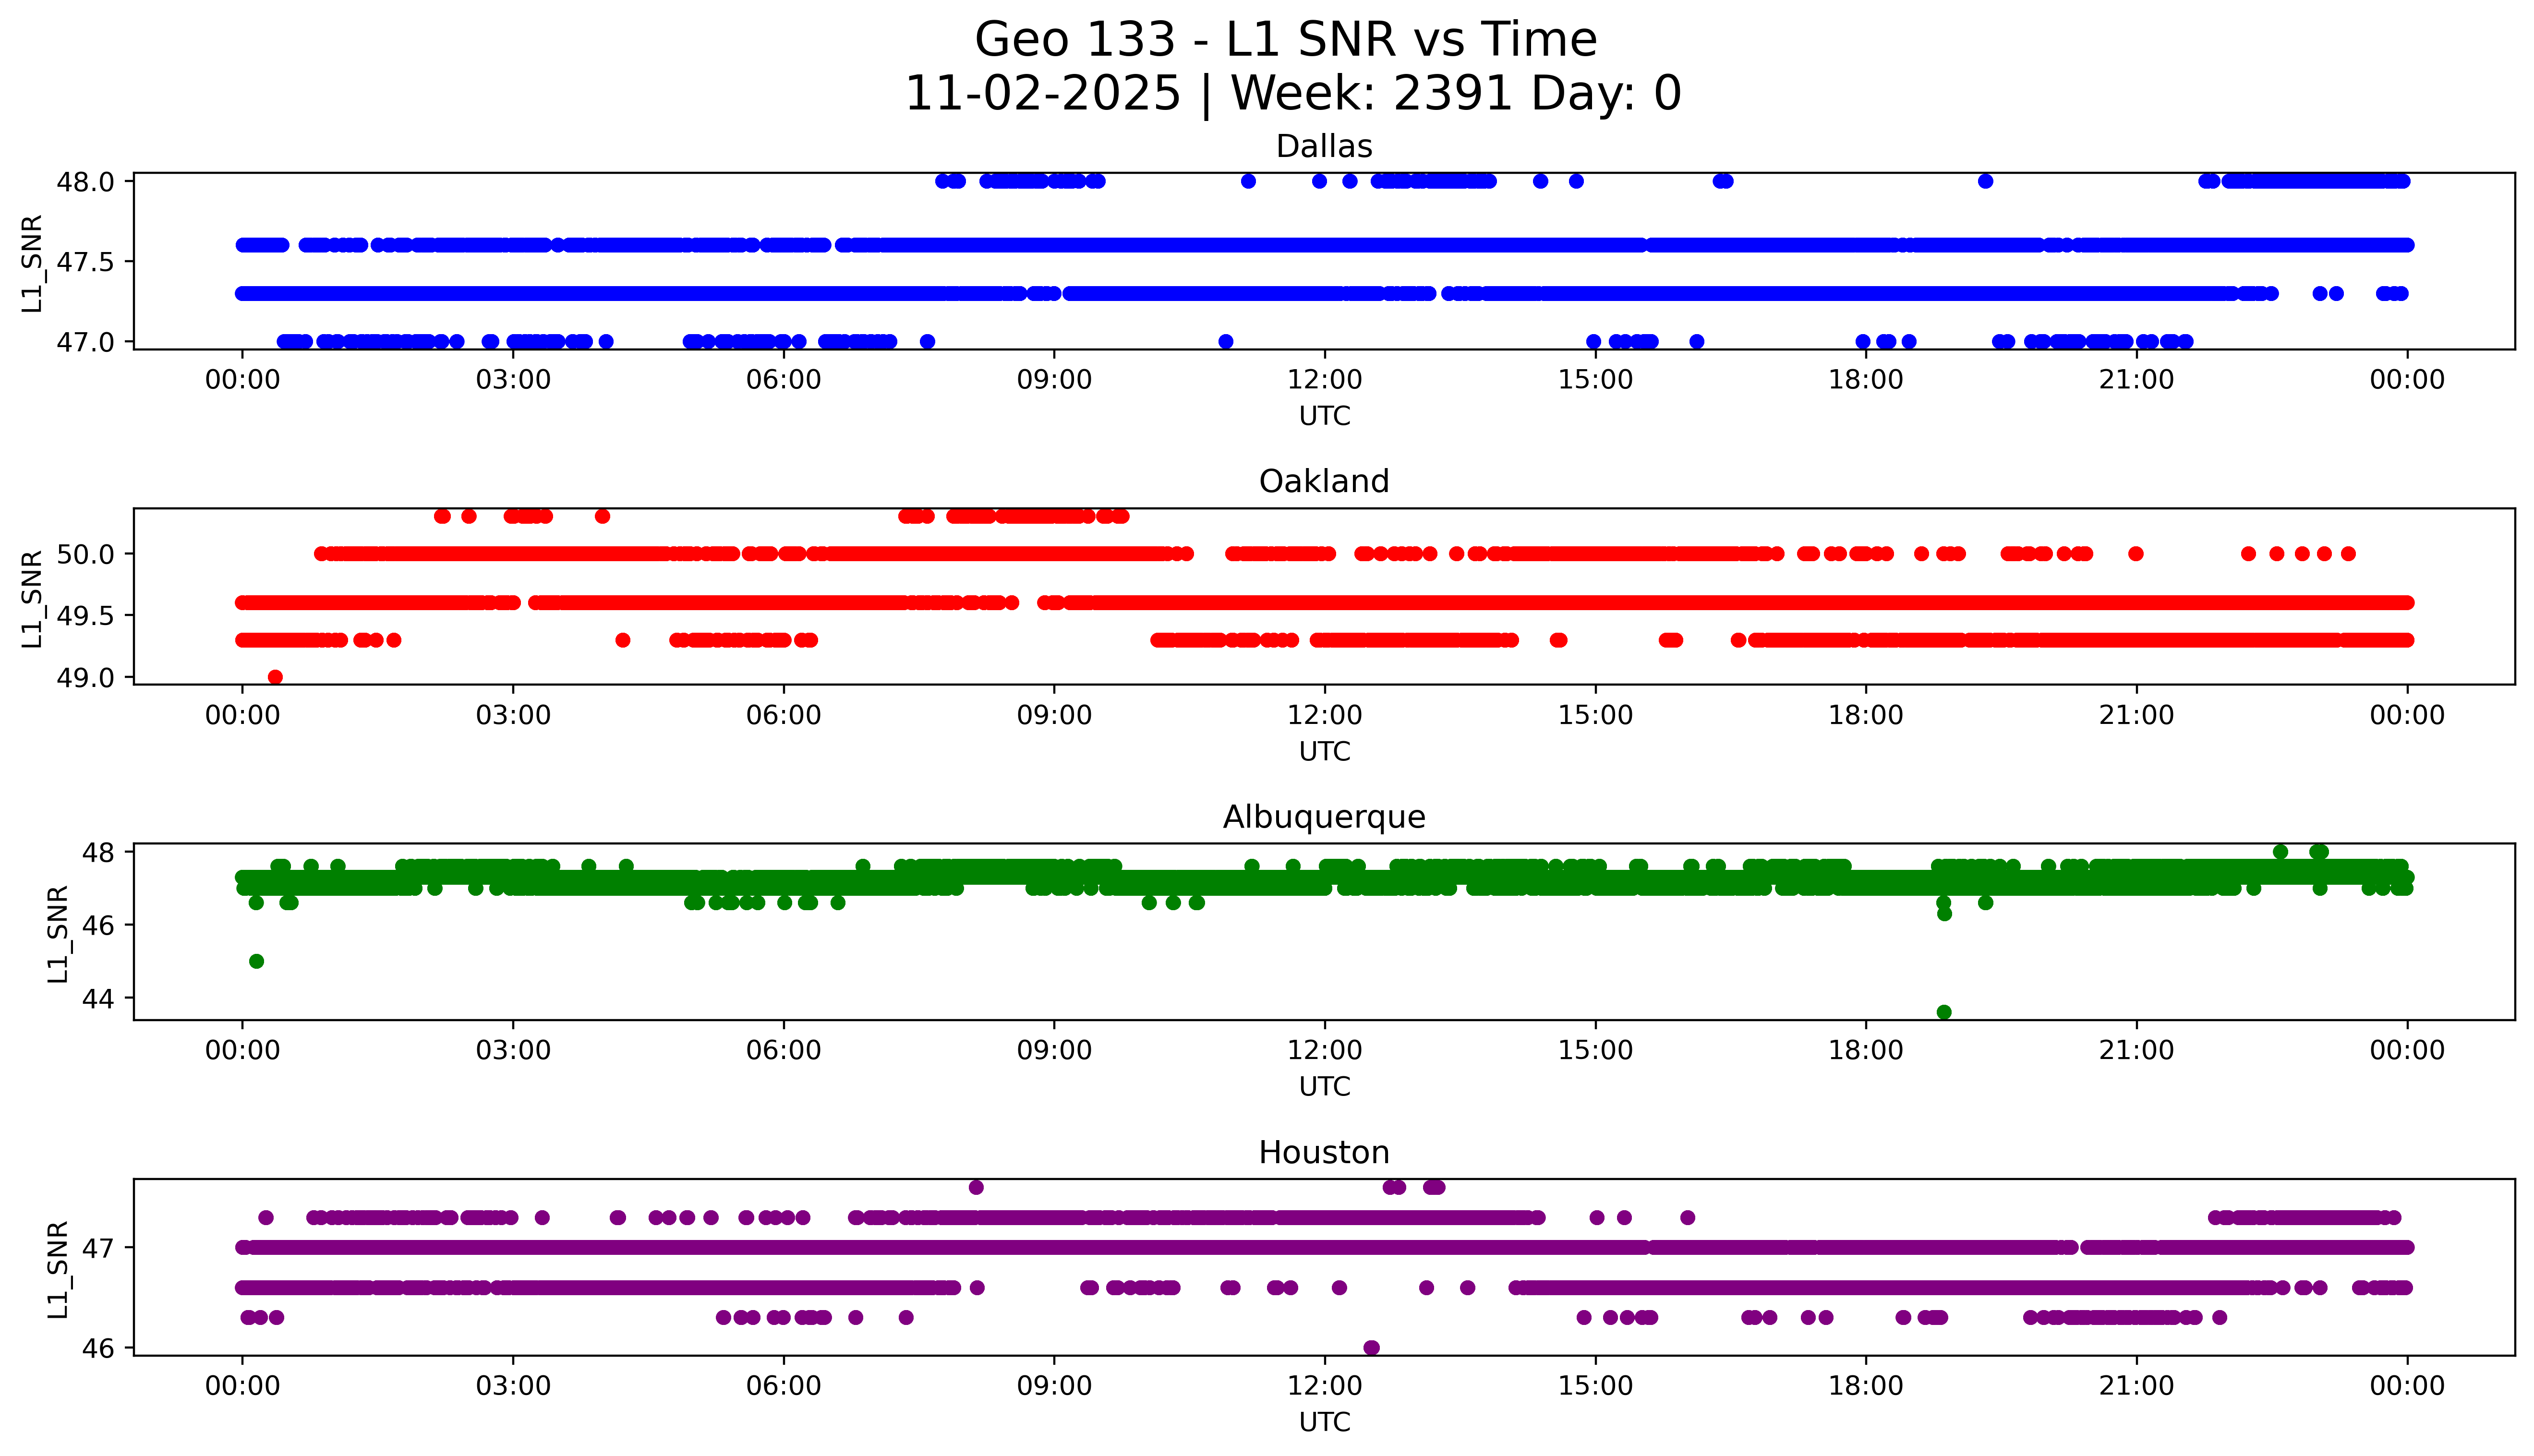Click the Albuquerque subplot title

point(1324,817)
